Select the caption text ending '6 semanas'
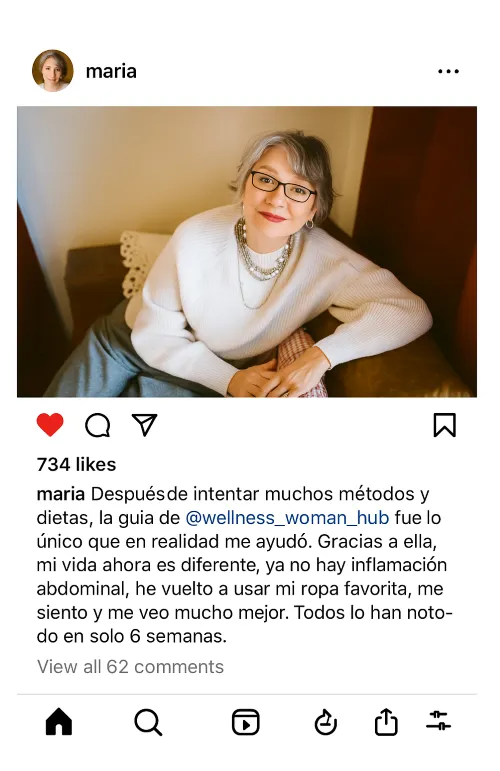Screen dimensions: 500x771 244,565
